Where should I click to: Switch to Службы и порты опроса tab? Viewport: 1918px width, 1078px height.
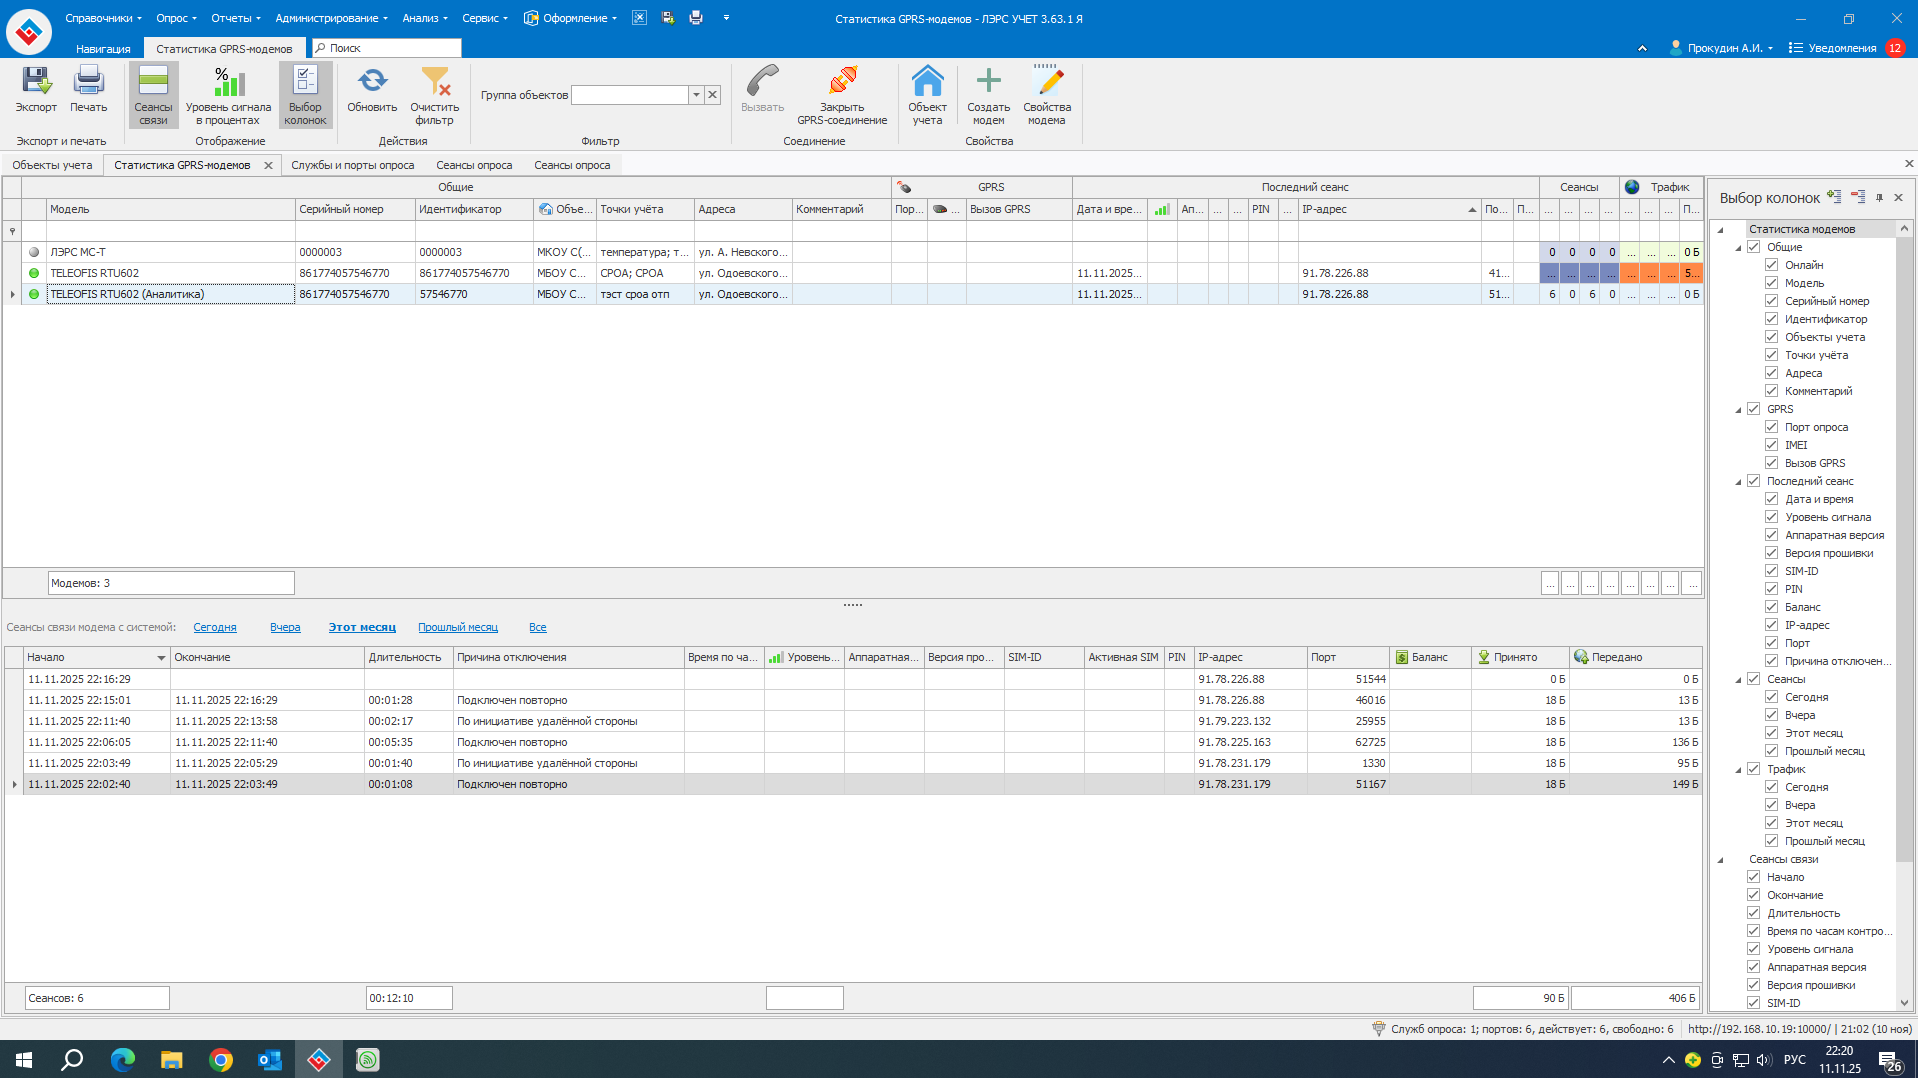352,165
